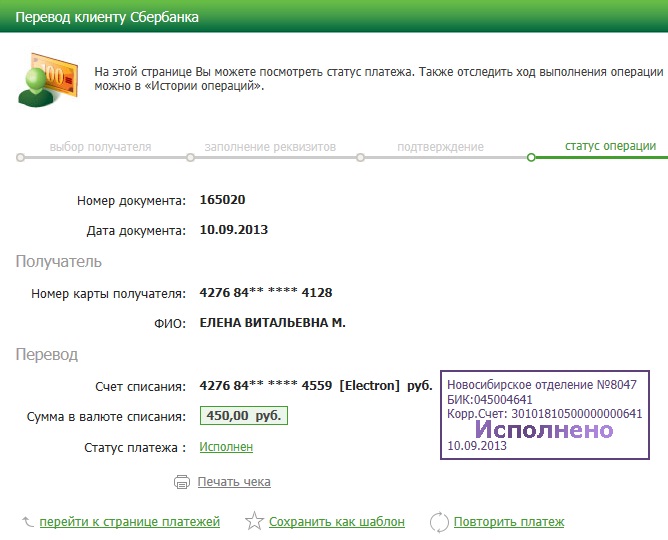The height and width of the screenshot is (540, 668).
Task: Select the заполнение реквизитов step
Action: (270, 147)
